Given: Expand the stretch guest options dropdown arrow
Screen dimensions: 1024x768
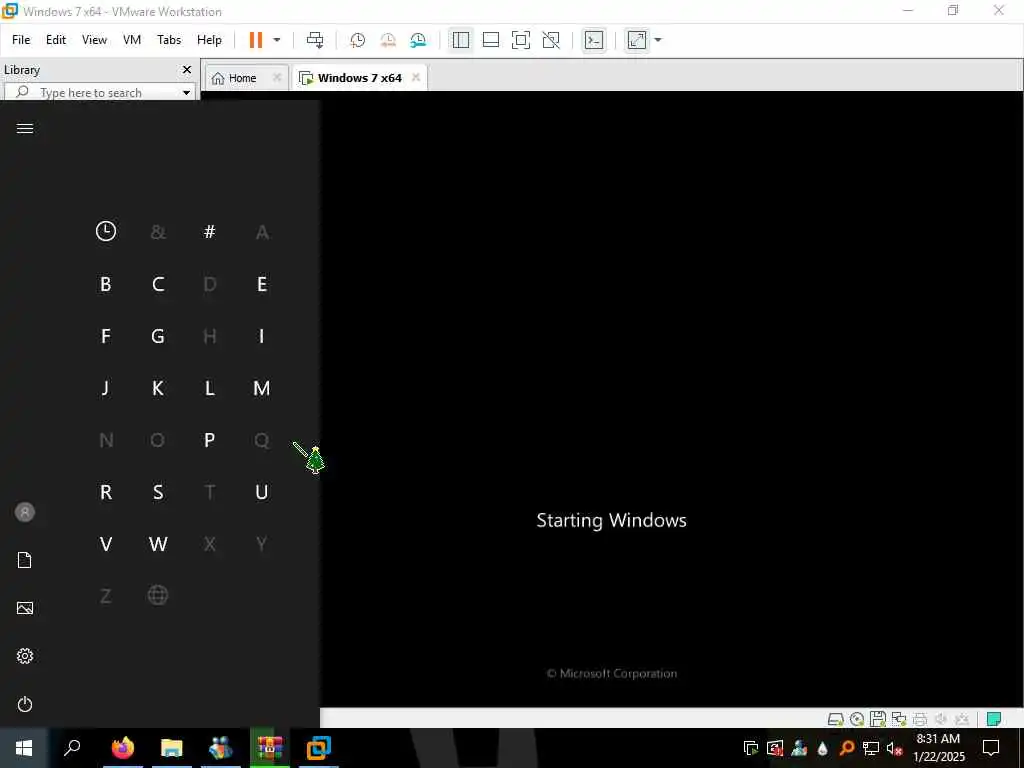Looking at the screenshot, I should (658, 40).
